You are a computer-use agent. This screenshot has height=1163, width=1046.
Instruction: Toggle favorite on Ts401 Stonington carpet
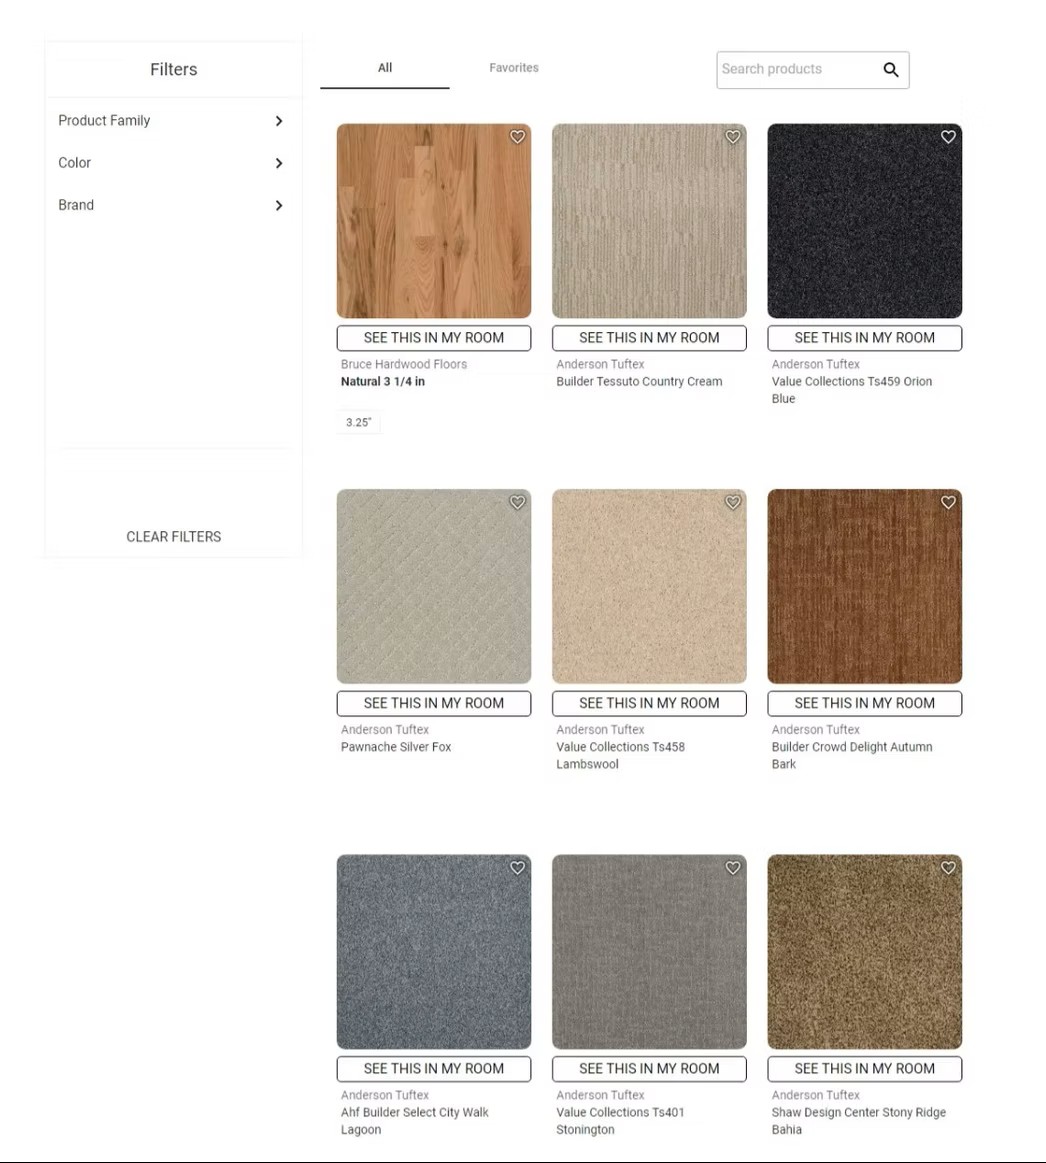[x=733, y=868]
